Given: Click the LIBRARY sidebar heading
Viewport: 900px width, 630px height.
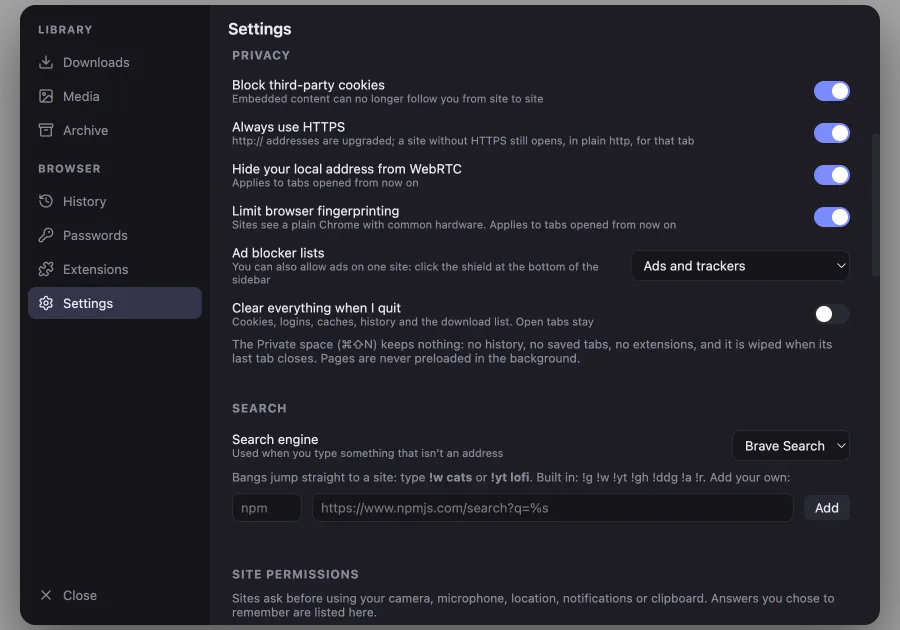Looking at the screenshot, I should pos(65,30).
